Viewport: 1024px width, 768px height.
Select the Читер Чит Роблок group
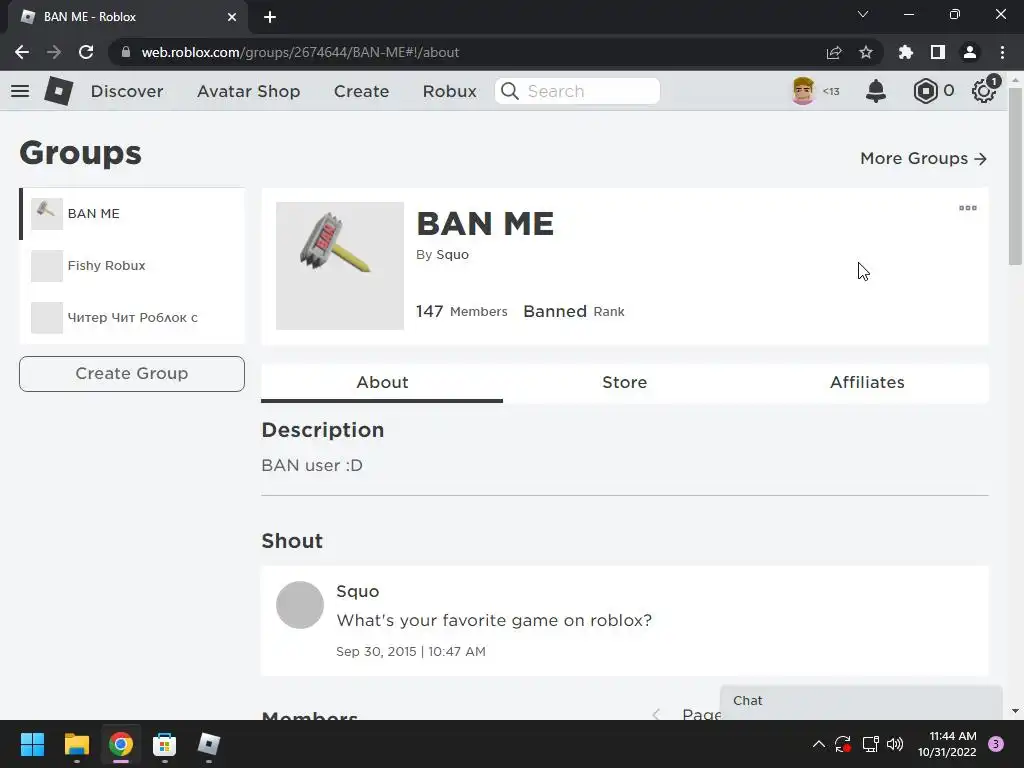133,317
